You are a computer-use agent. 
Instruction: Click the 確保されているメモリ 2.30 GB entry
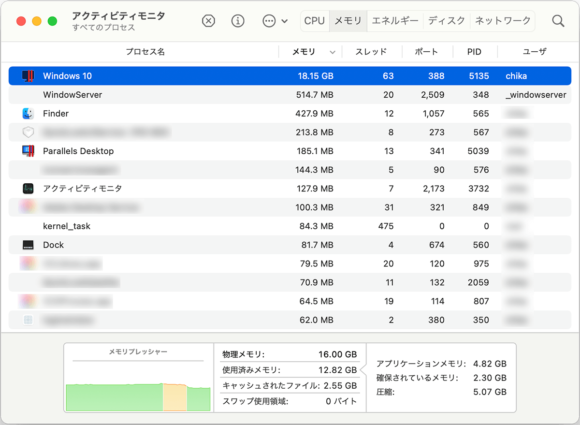[441, 378]
